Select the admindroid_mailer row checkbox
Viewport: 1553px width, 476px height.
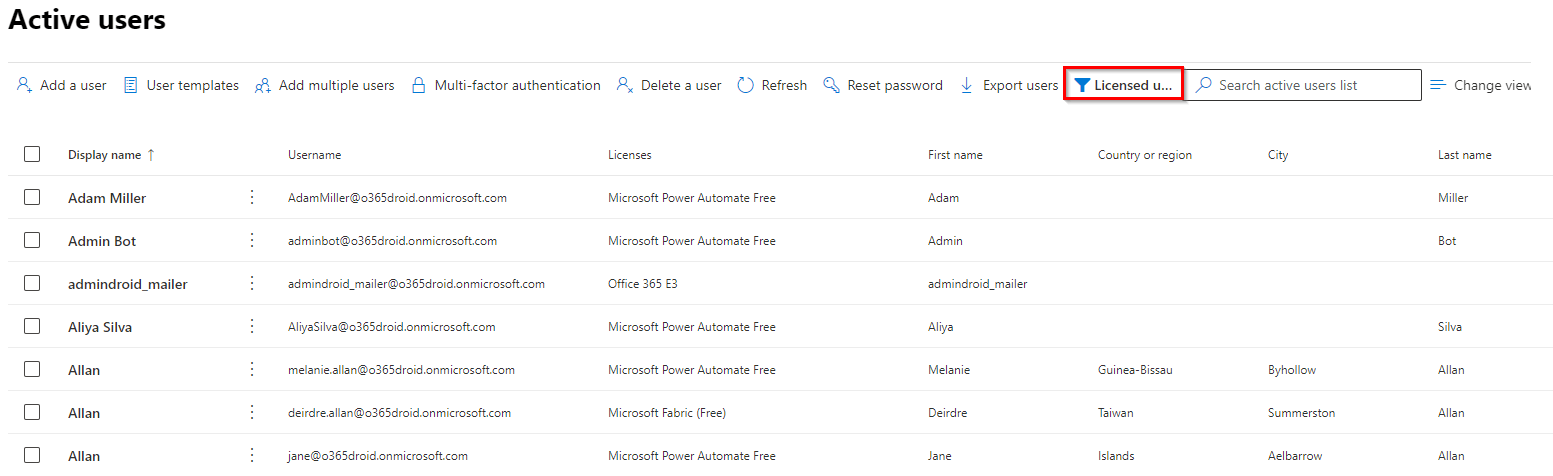click(x=32, y=283)
